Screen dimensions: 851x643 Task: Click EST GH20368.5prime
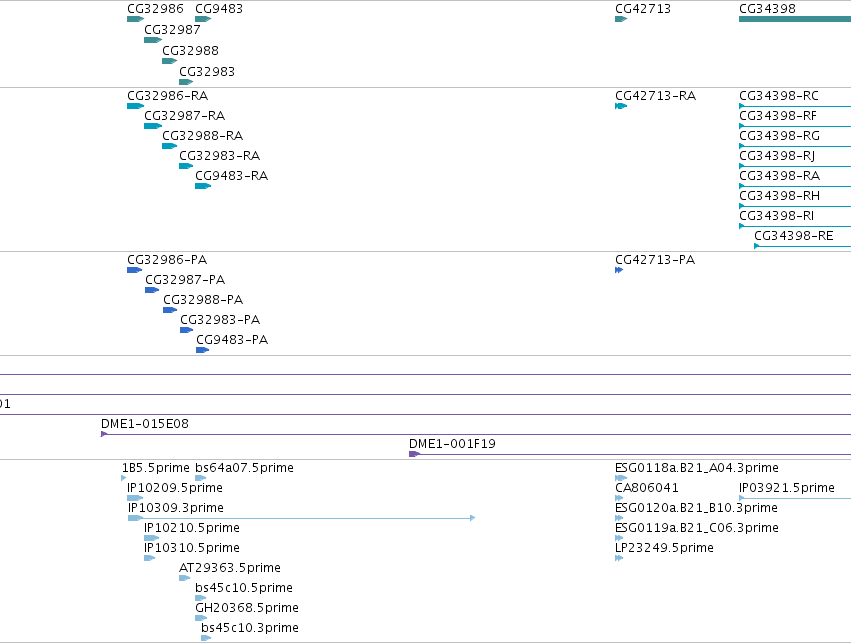point(201,617)
